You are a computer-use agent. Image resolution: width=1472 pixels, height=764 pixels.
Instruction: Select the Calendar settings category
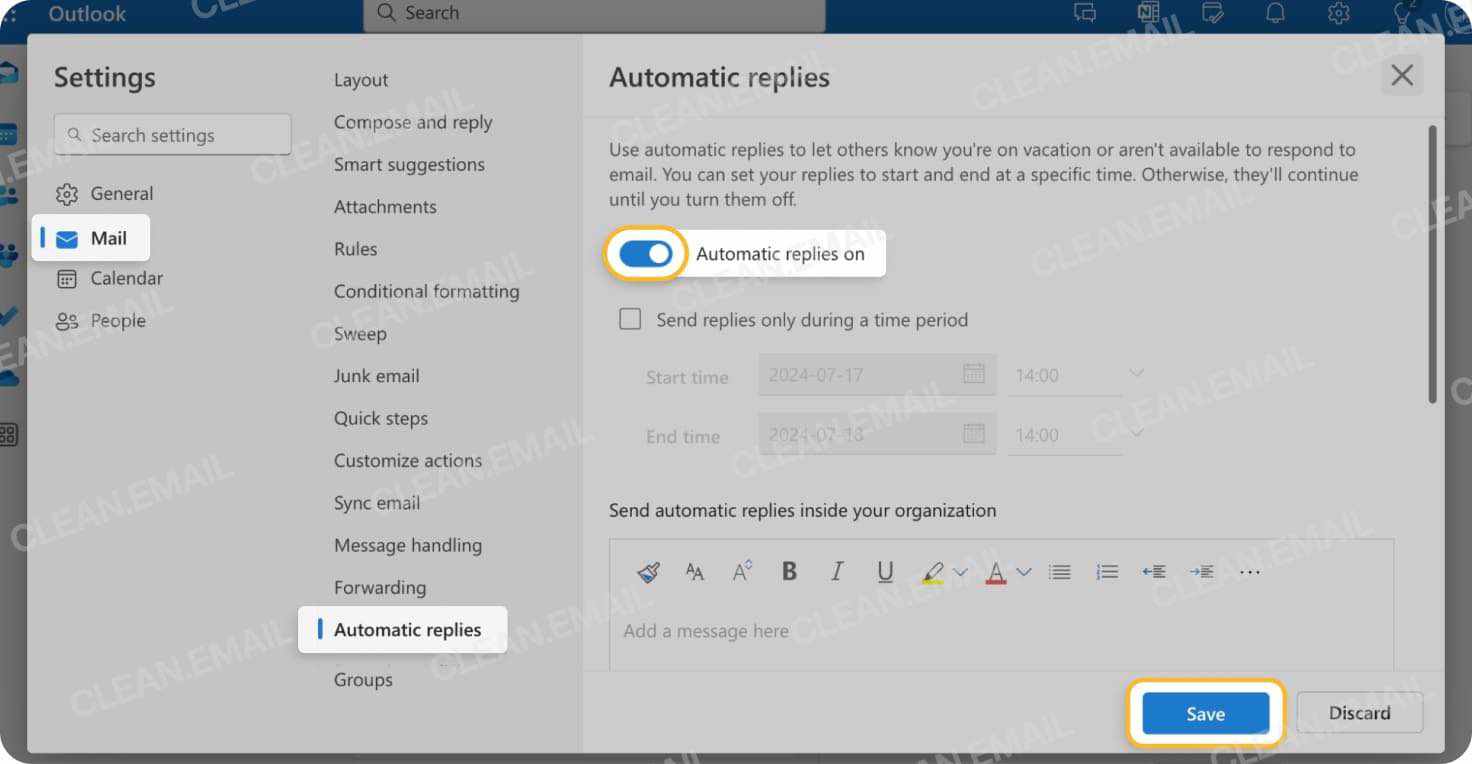109,279
